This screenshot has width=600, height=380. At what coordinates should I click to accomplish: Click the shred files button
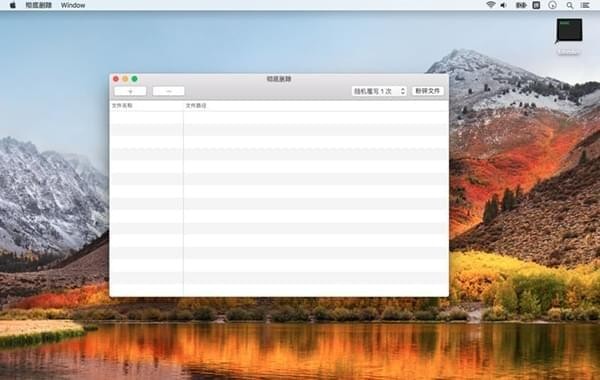coord(428,91)
